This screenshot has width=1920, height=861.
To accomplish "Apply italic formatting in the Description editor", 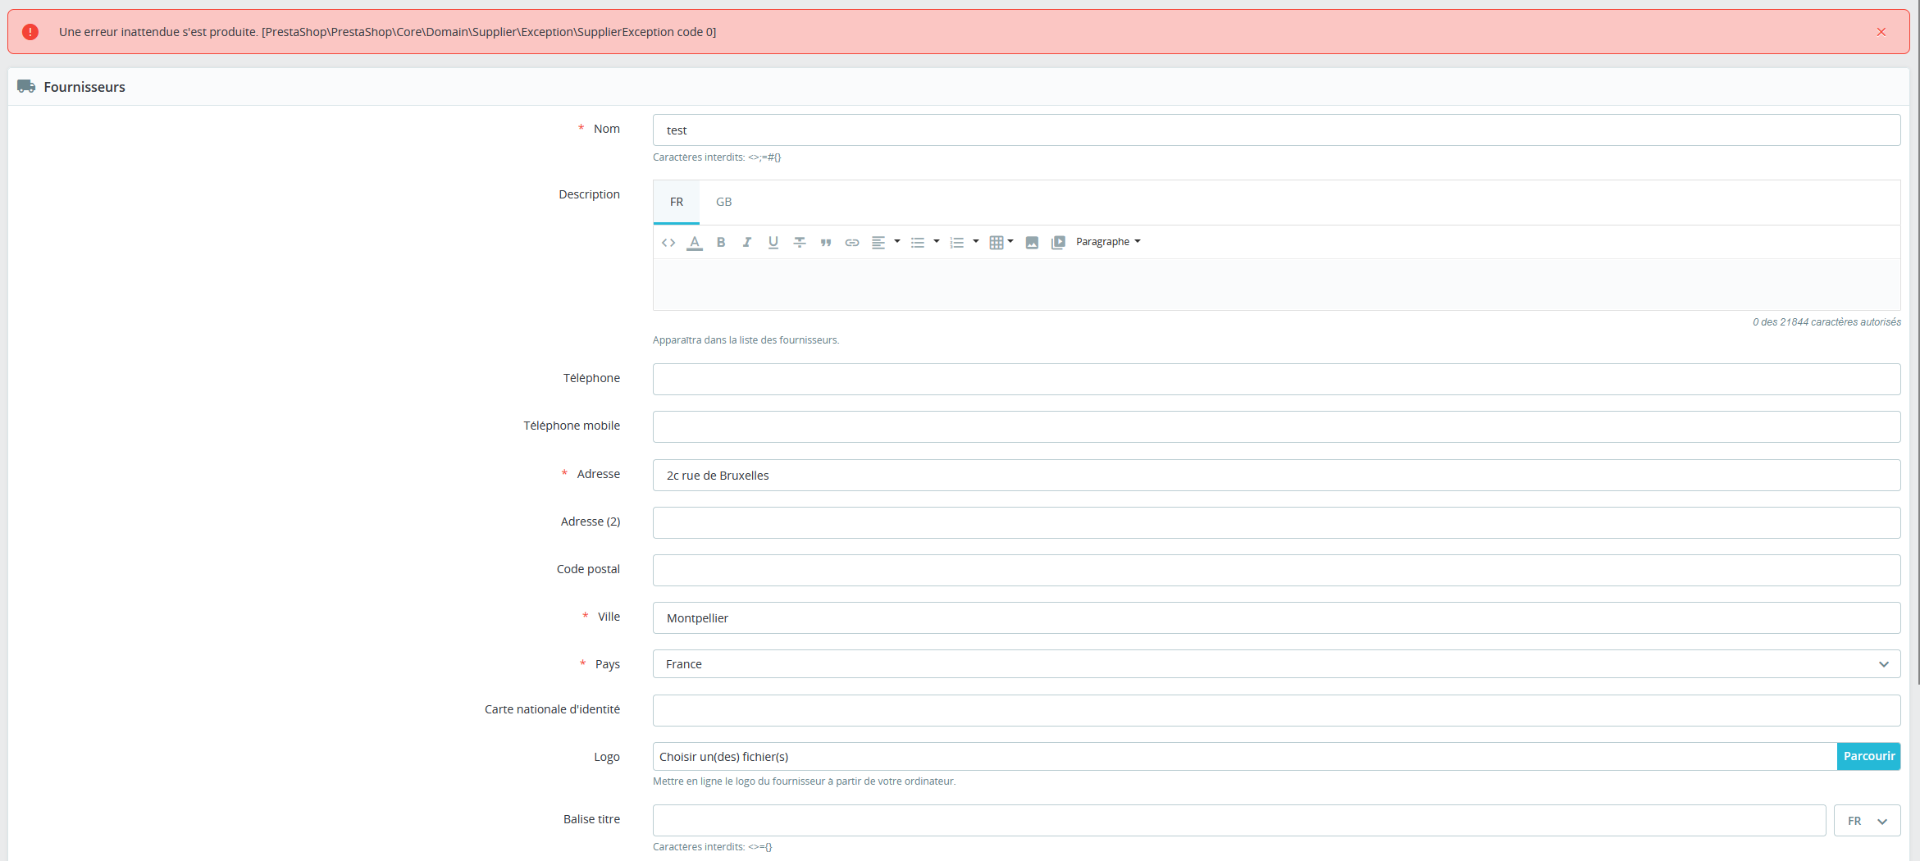I will coord(746,242).
